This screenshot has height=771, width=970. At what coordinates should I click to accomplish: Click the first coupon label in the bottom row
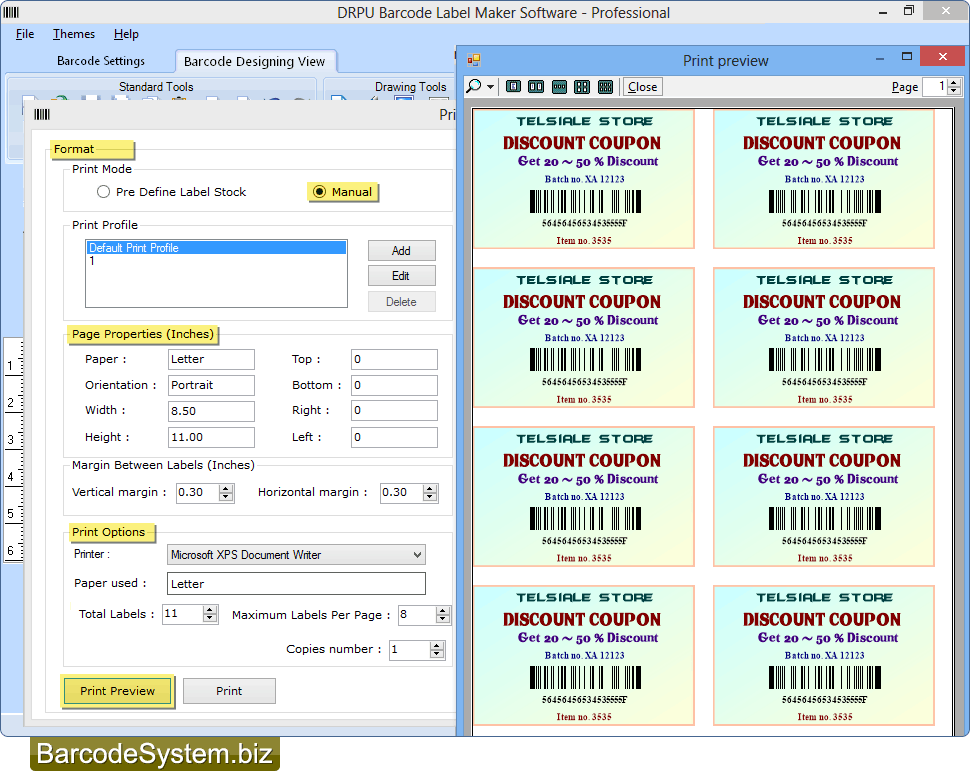pyautogui.click(x=584, y=655)
